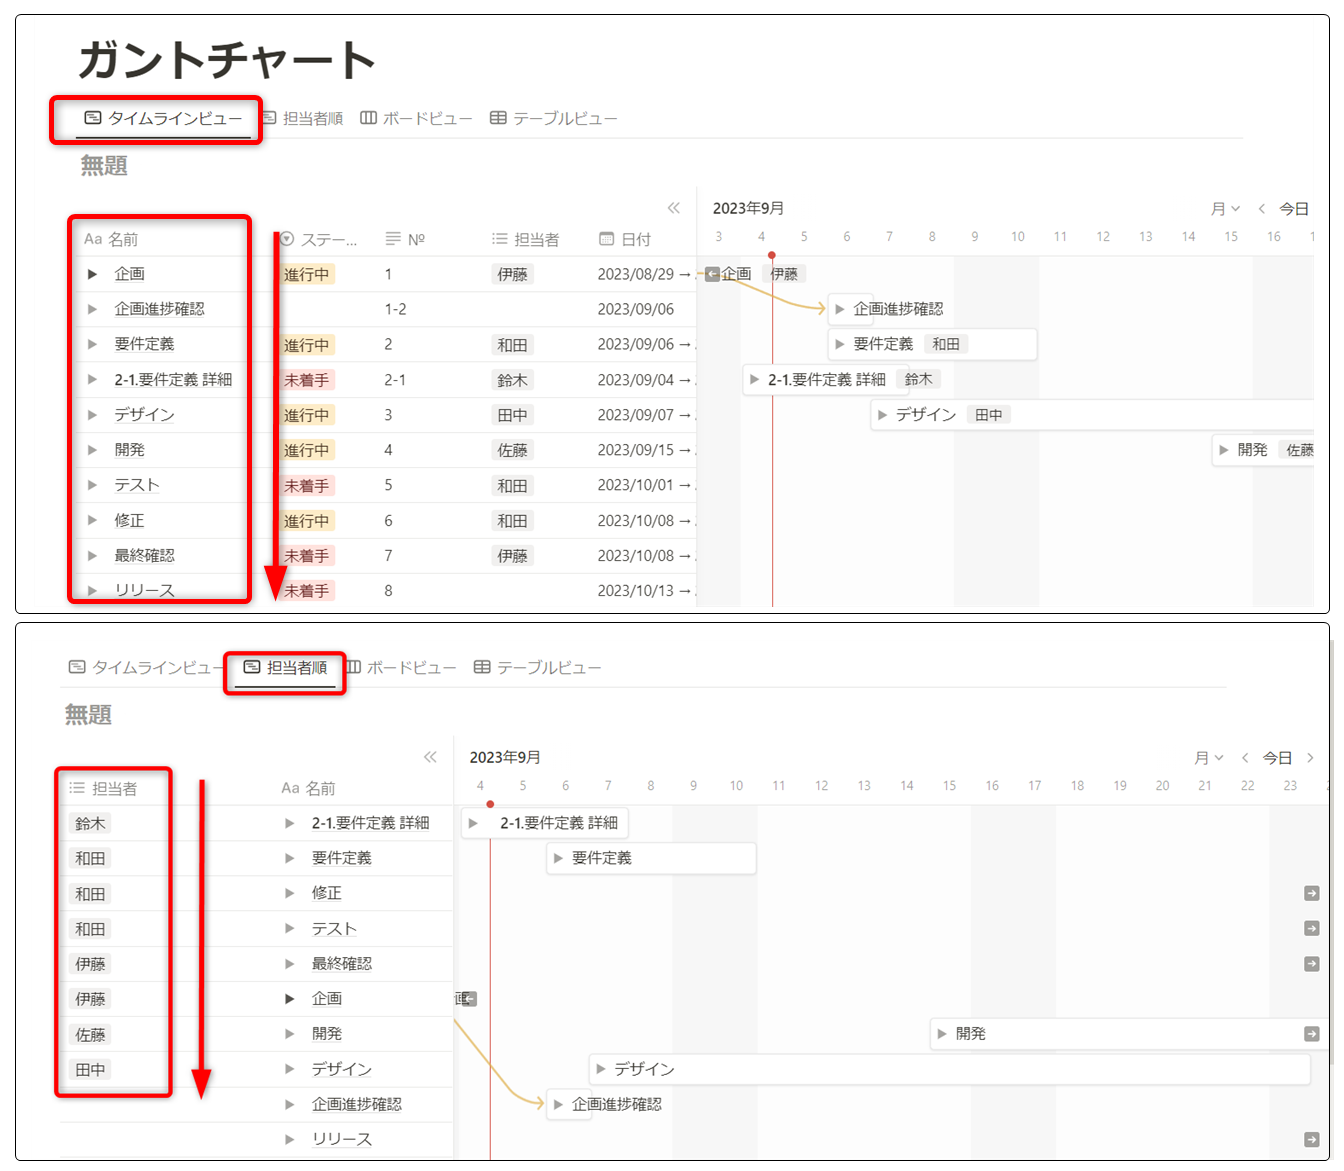The width and height of the screenshot is (1344, 1171).
Task: Click arrow icon at end of 開発 bar
Action: coord(1311,1034)
